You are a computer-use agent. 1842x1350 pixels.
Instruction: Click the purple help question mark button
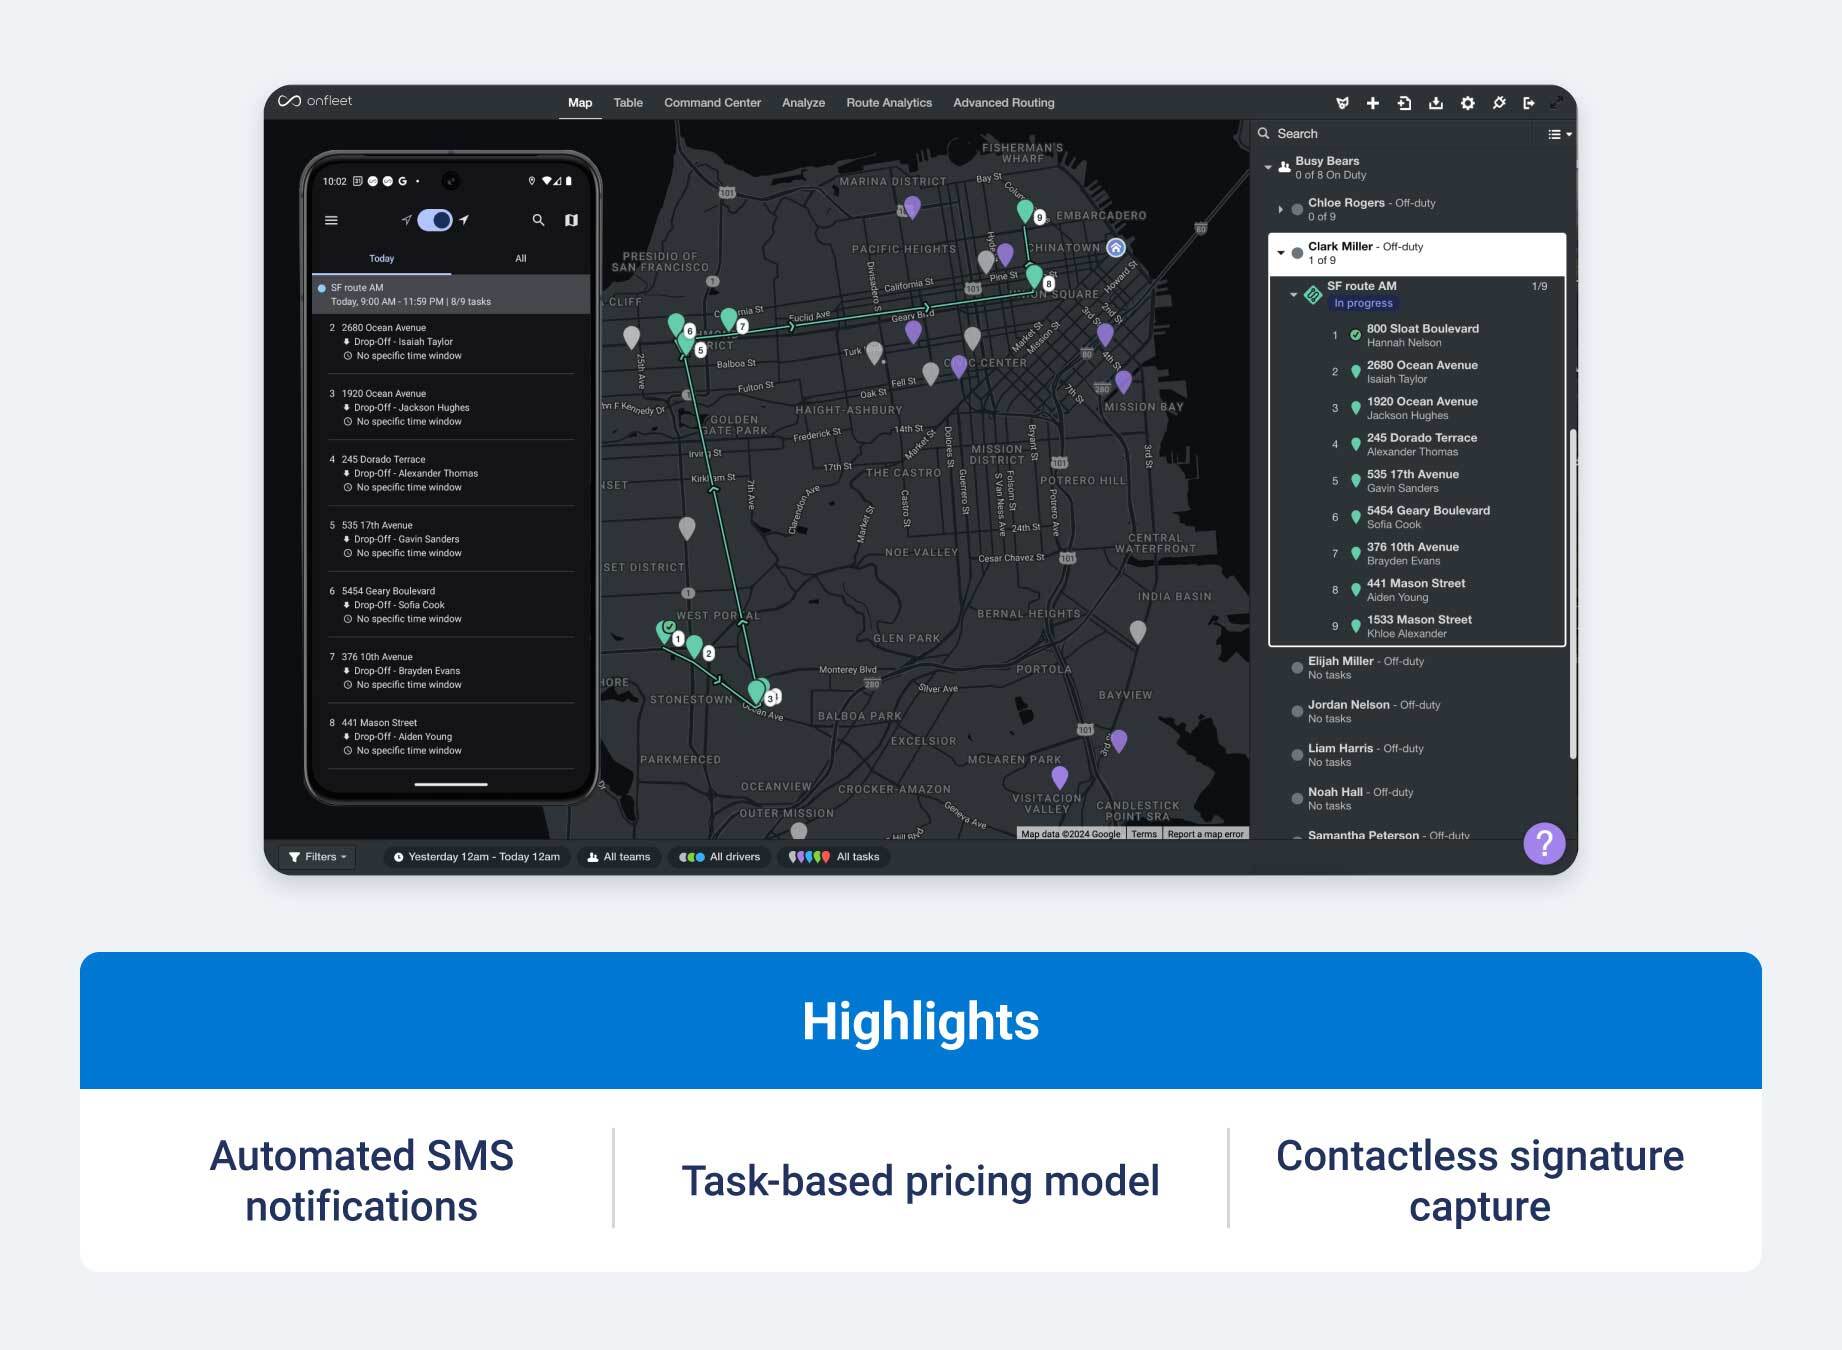[1544, 843]
